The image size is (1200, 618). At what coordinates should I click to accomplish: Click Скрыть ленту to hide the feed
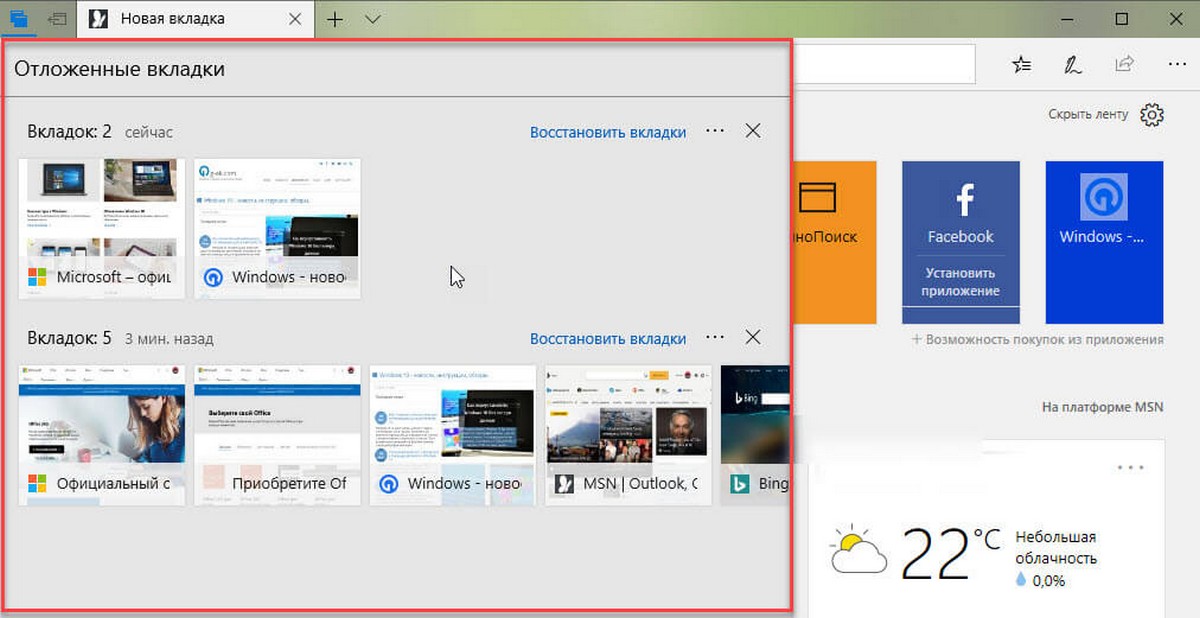pos(1088,114)
